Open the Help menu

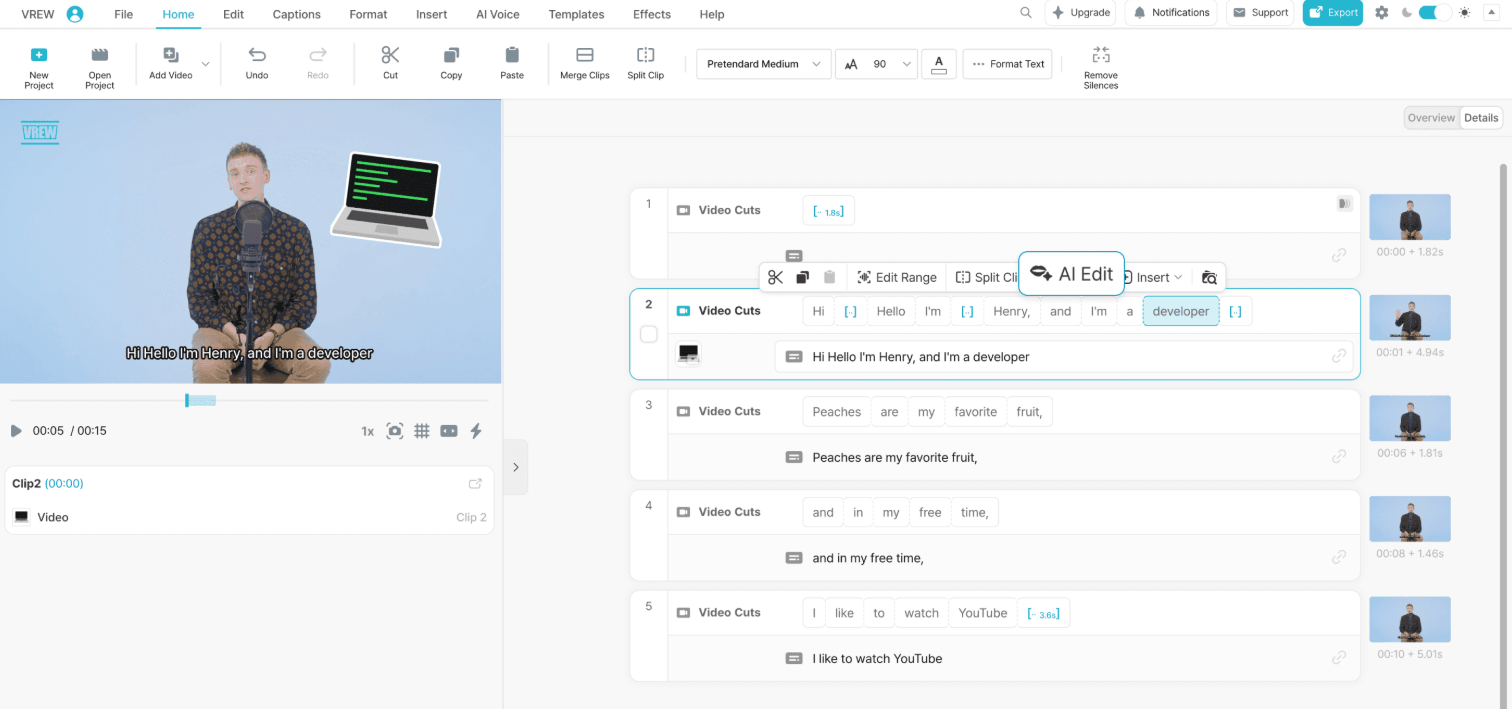click(712, 14)
